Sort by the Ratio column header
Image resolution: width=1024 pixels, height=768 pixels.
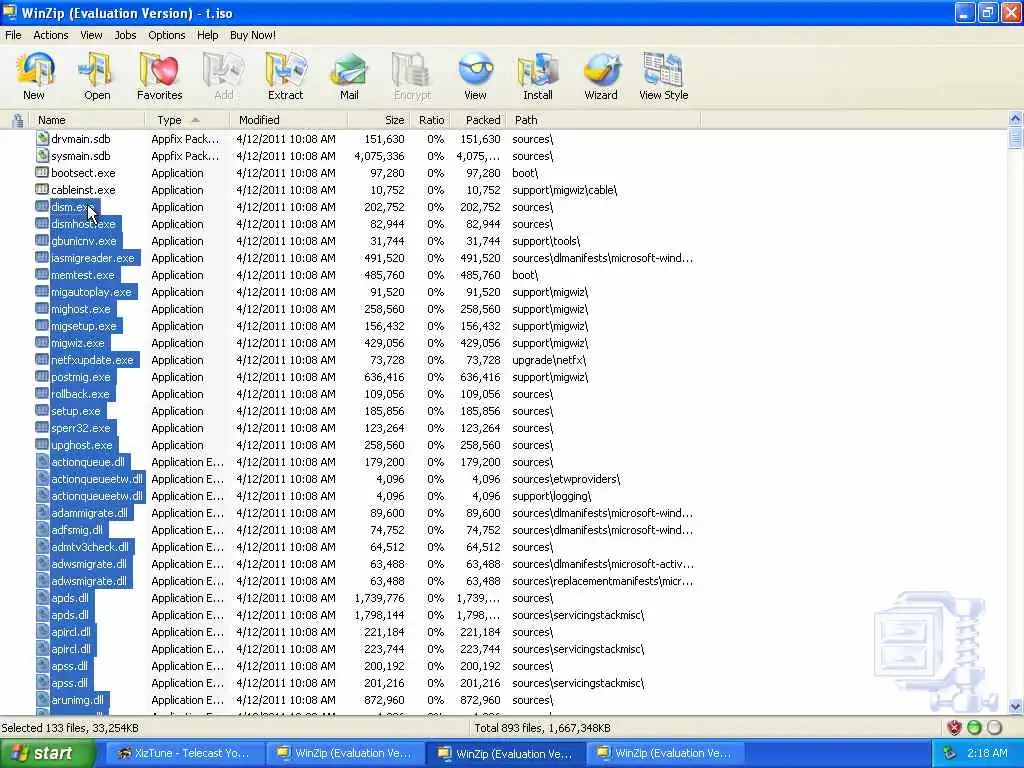tap(430, 120)
